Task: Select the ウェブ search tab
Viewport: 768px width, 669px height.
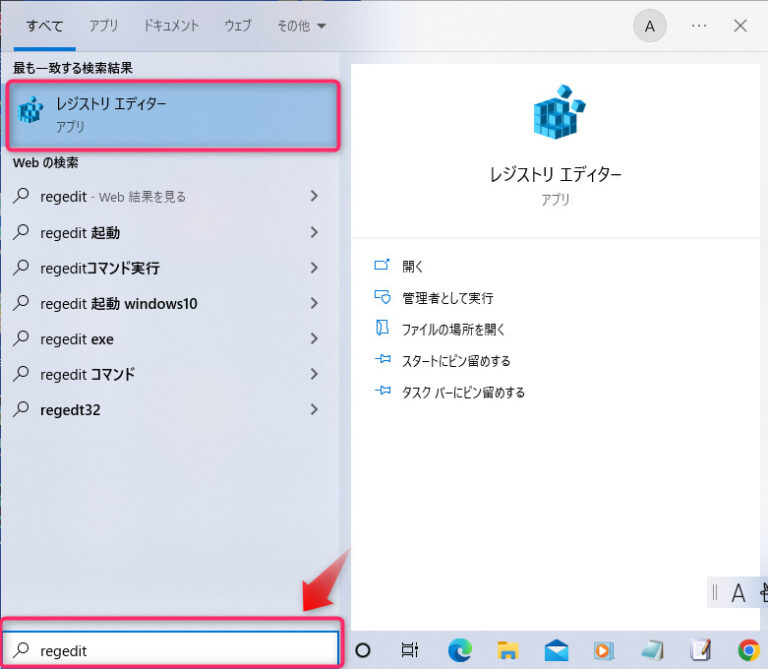Action: point(238,26)
